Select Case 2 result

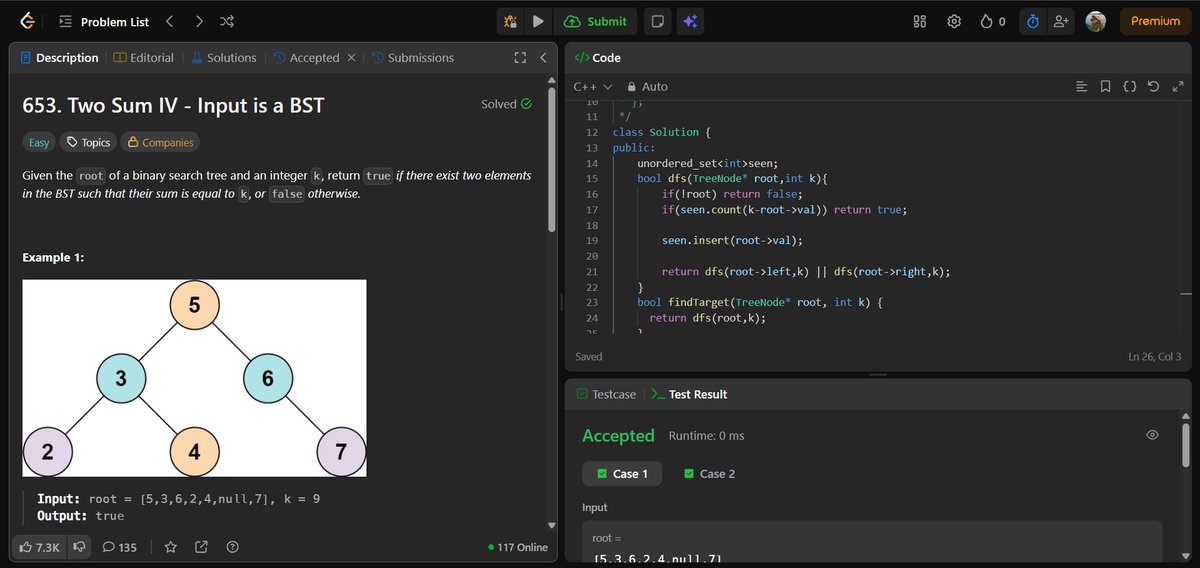709,473
